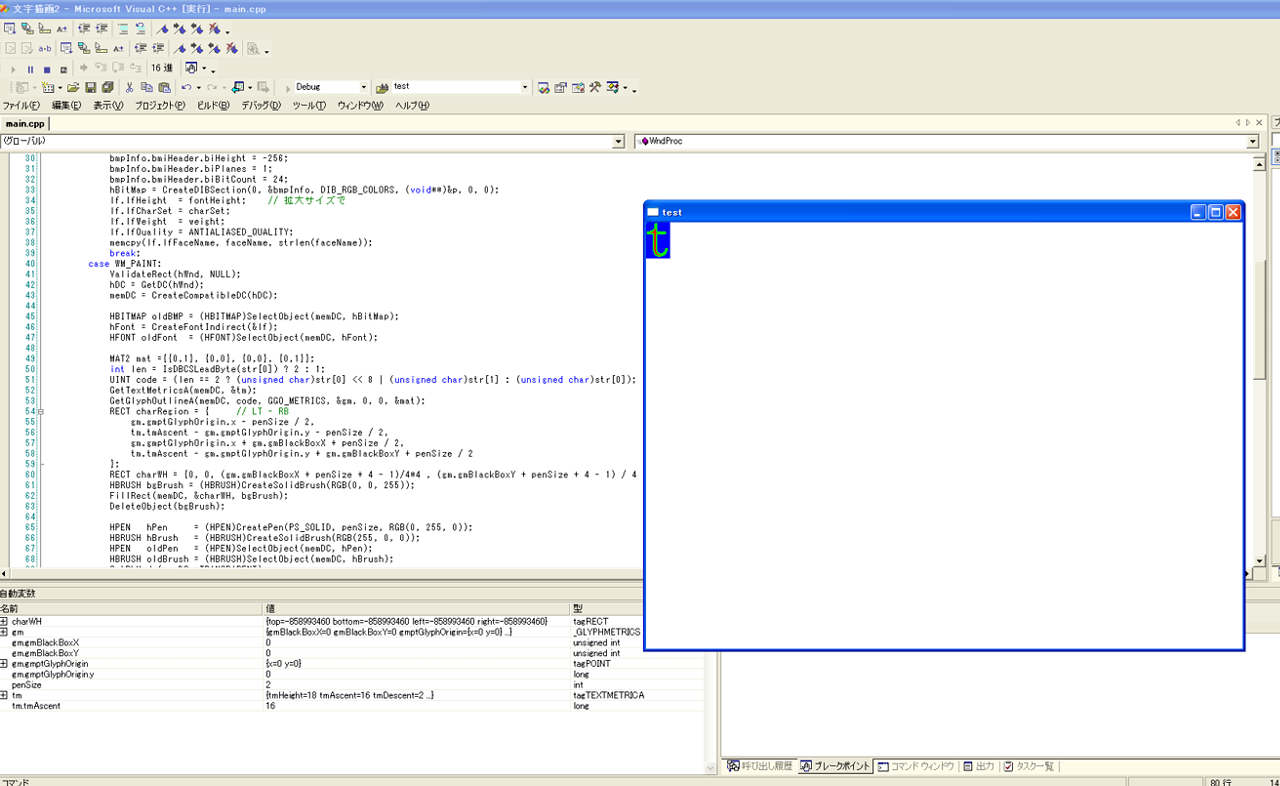Viewport: 1280px width, 786px height.
Task: Click the tagTEXTMETRICA type cell
Action: 609,695
